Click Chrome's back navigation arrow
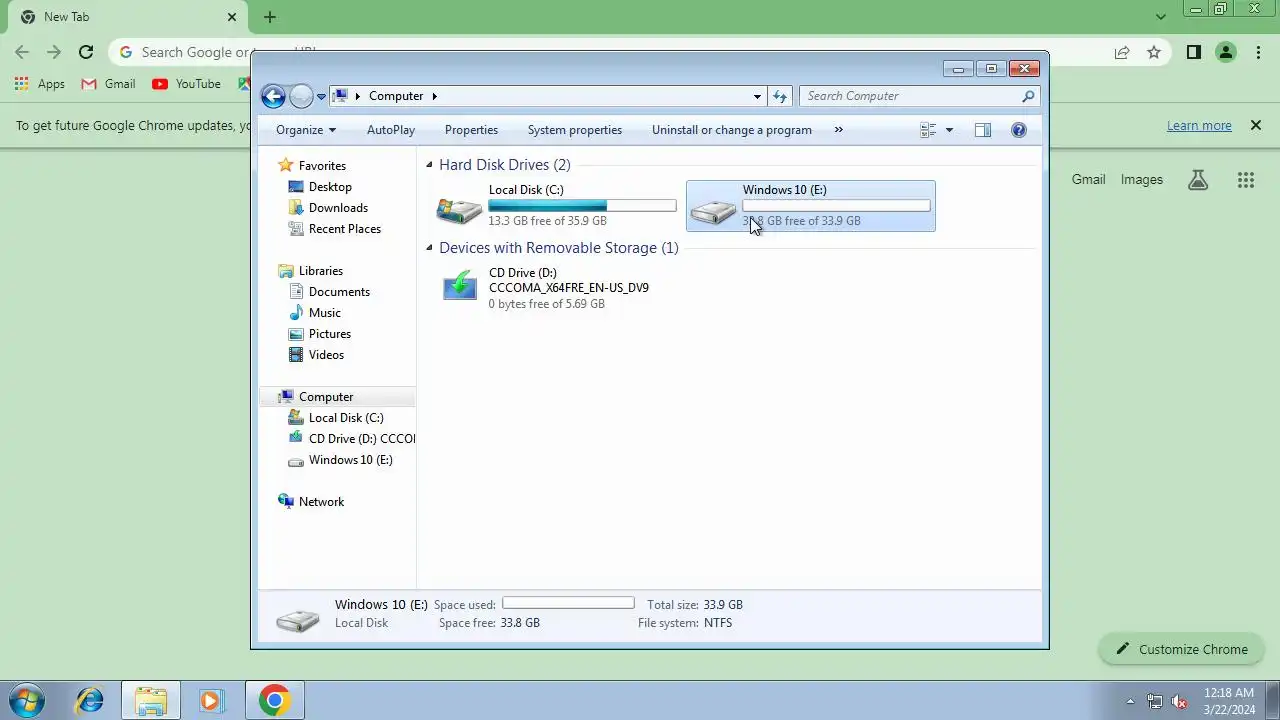The image size is (1280, 720). click(x=22, y=52)
